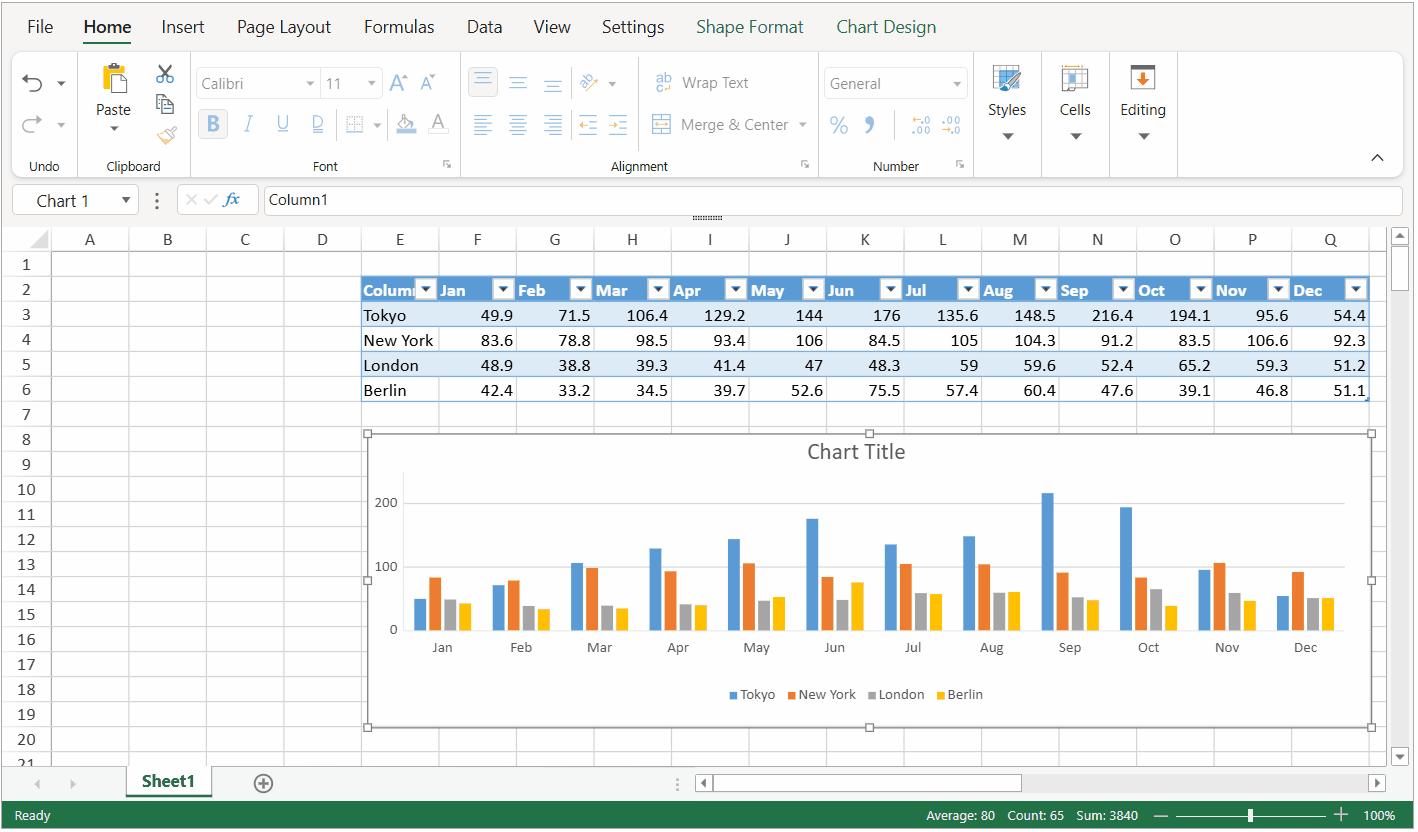Select the Format Painter brush
The width and height of the screenshot is (1418, 832).
click(x=166, y=134)
